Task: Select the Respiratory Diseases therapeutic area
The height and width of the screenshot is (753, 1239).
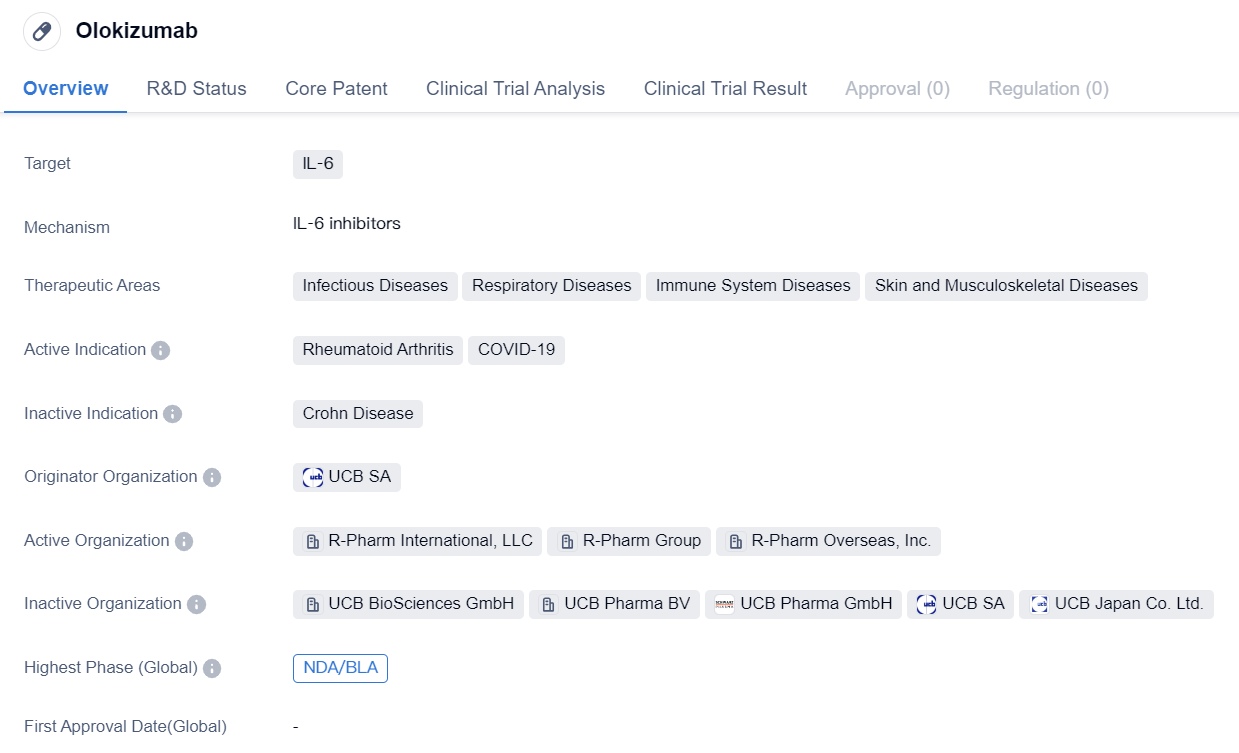Action: tap(551, 286)
